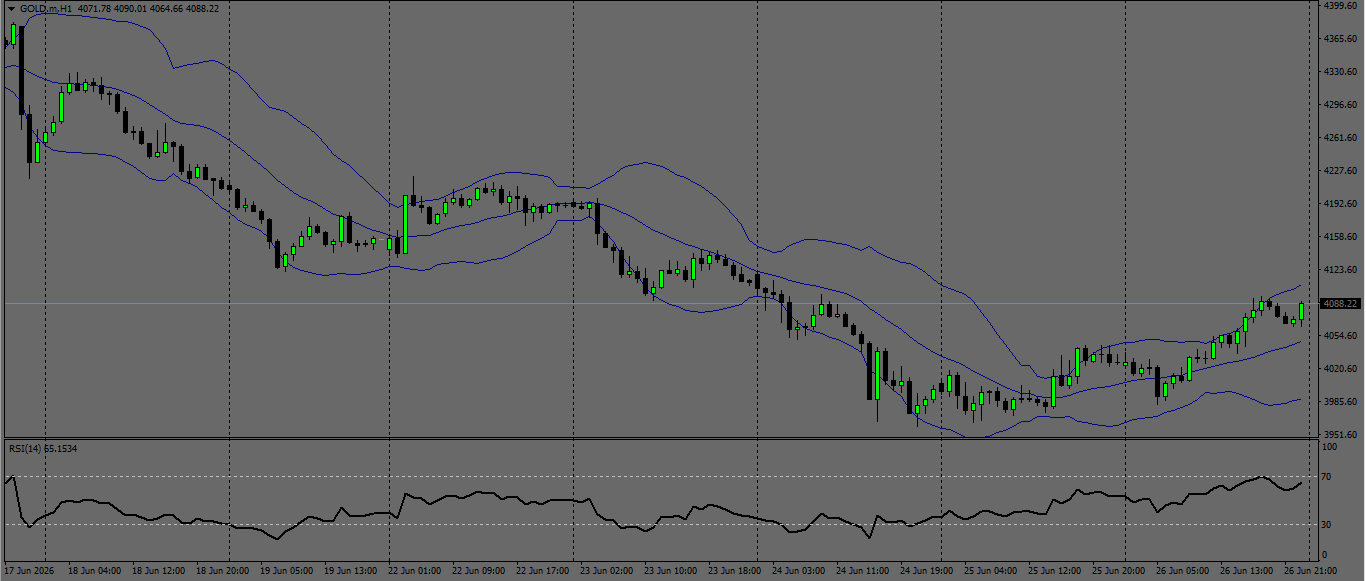Click the 22 Jun 17:00 time label
The image size is (1366, 581).
click(x=543, y=570)
